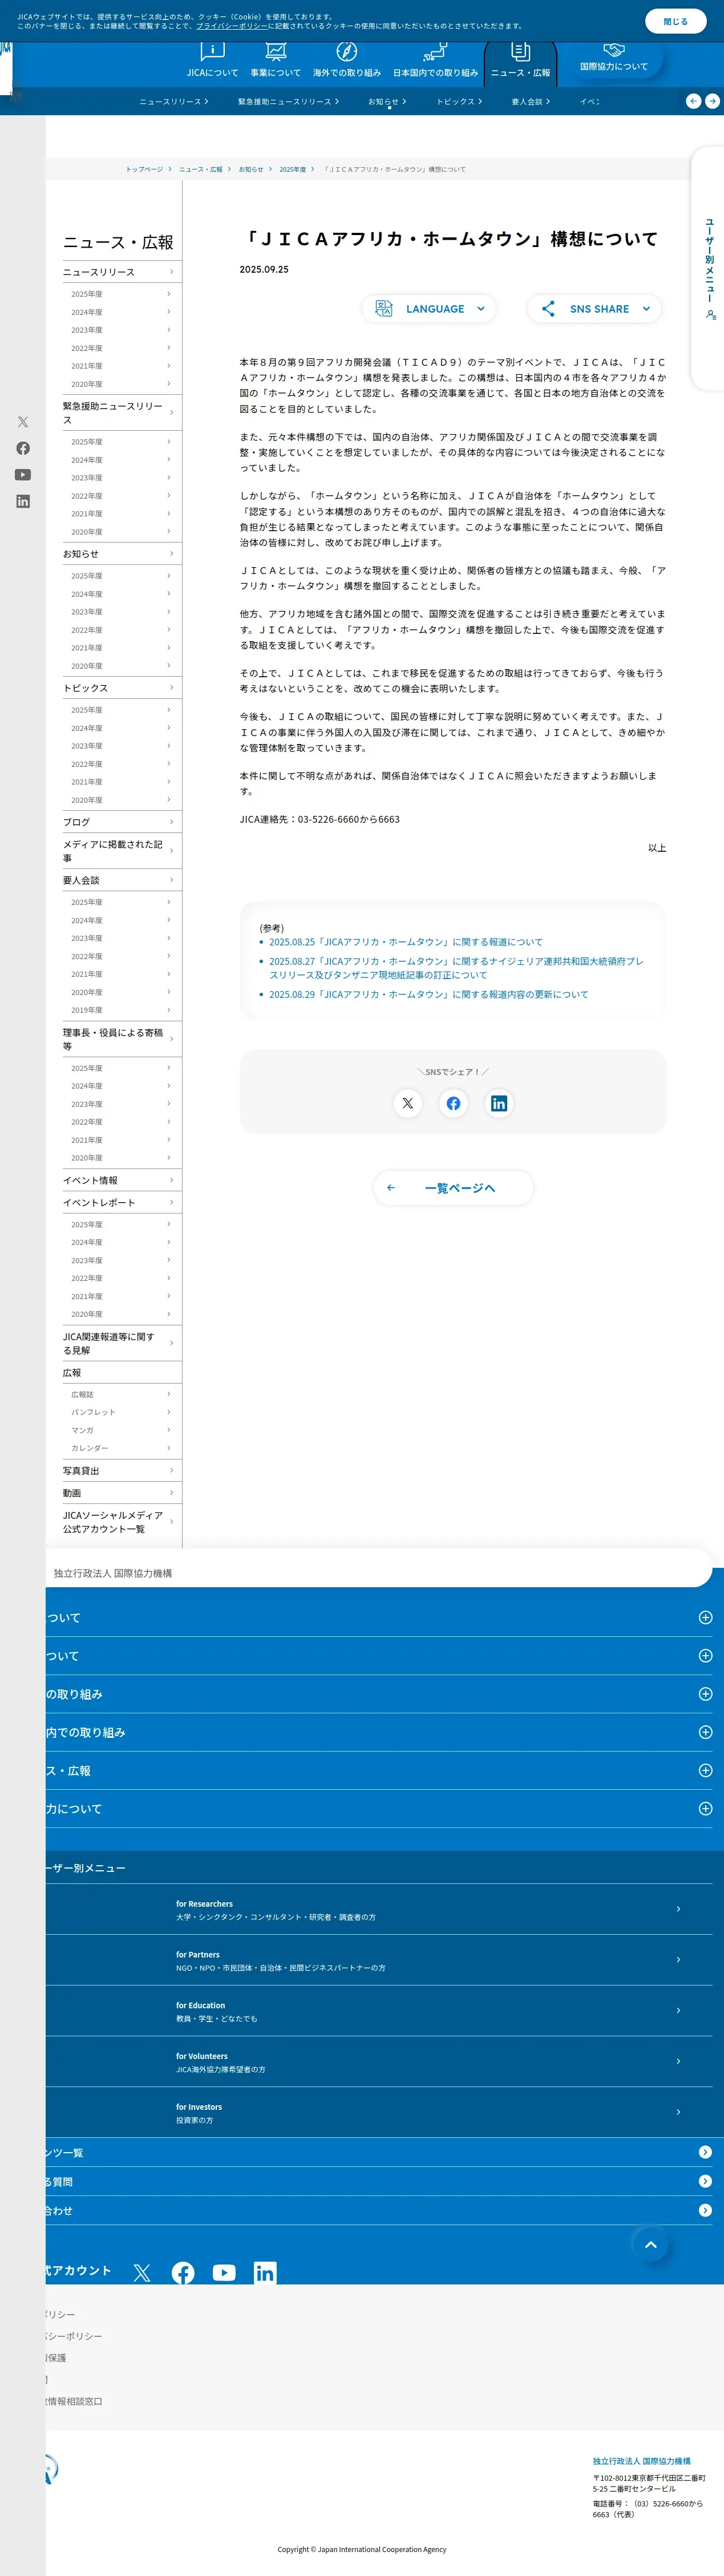
Task: Open イベント情報 in the sidebar
Action: tap(121, 1180)
